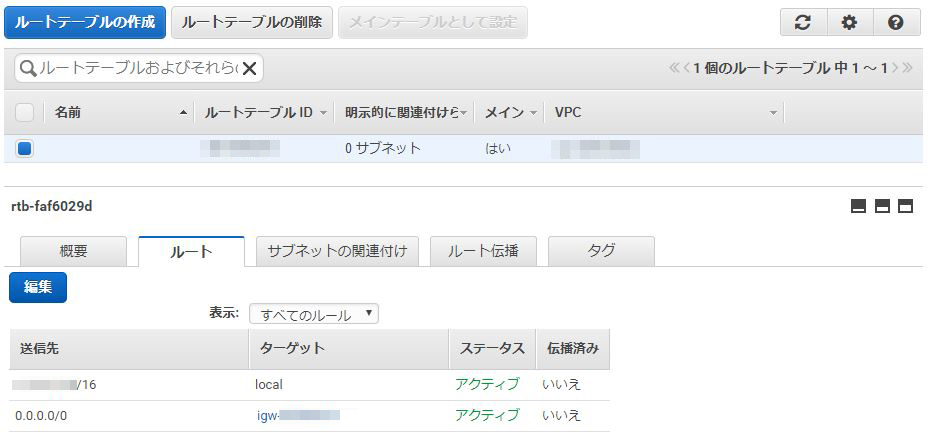Uncheck the selected route table row checkbox
This screenshot has width=938, height=441.
click(25, 148)
